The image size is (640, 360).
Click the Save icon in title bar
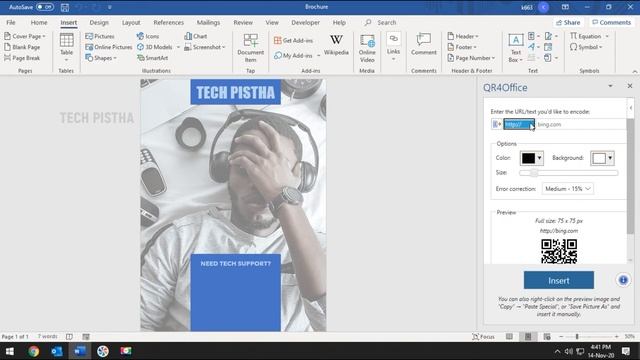[64, 7]
